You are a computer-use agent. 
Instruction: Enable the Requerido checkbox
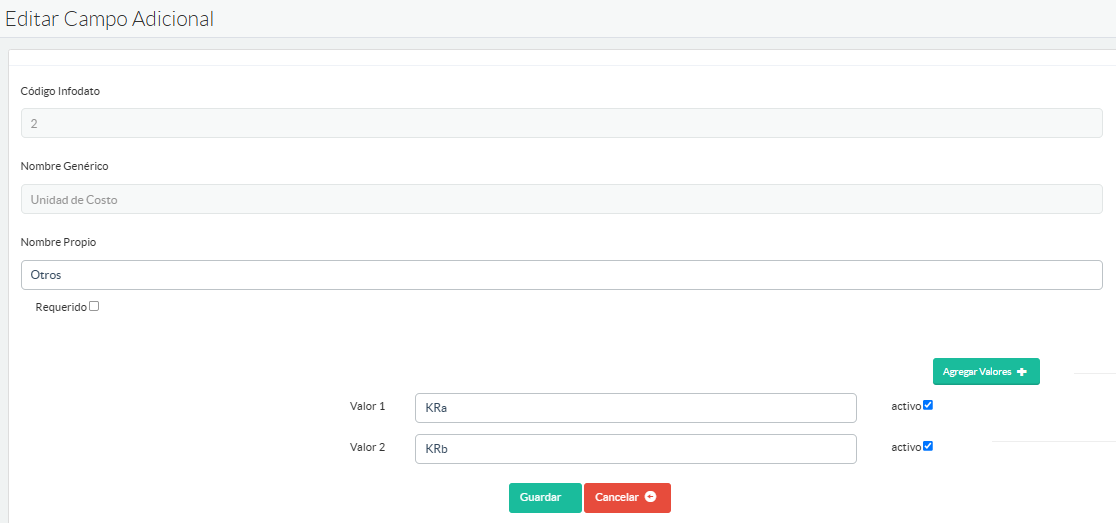click(x=94, y=307)
